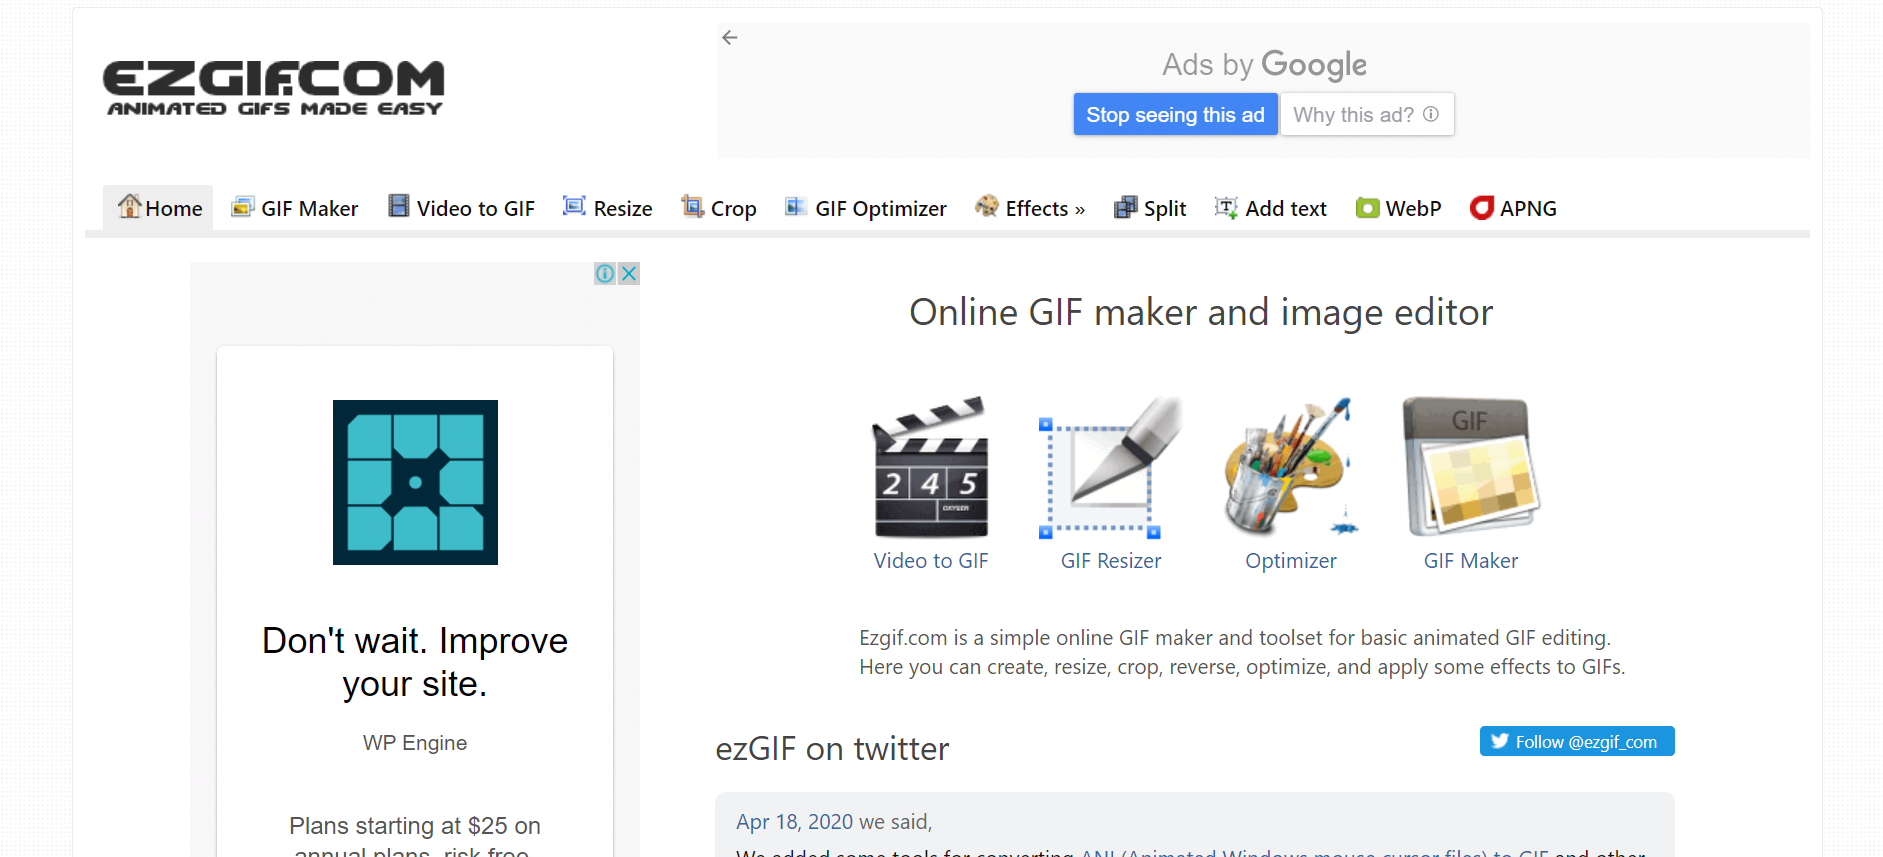The height and width of the screenshot is (857, 1883).
Task: Click the EZGIF.COM site logo
Action: pyautogui.click(x=274, y=88)
